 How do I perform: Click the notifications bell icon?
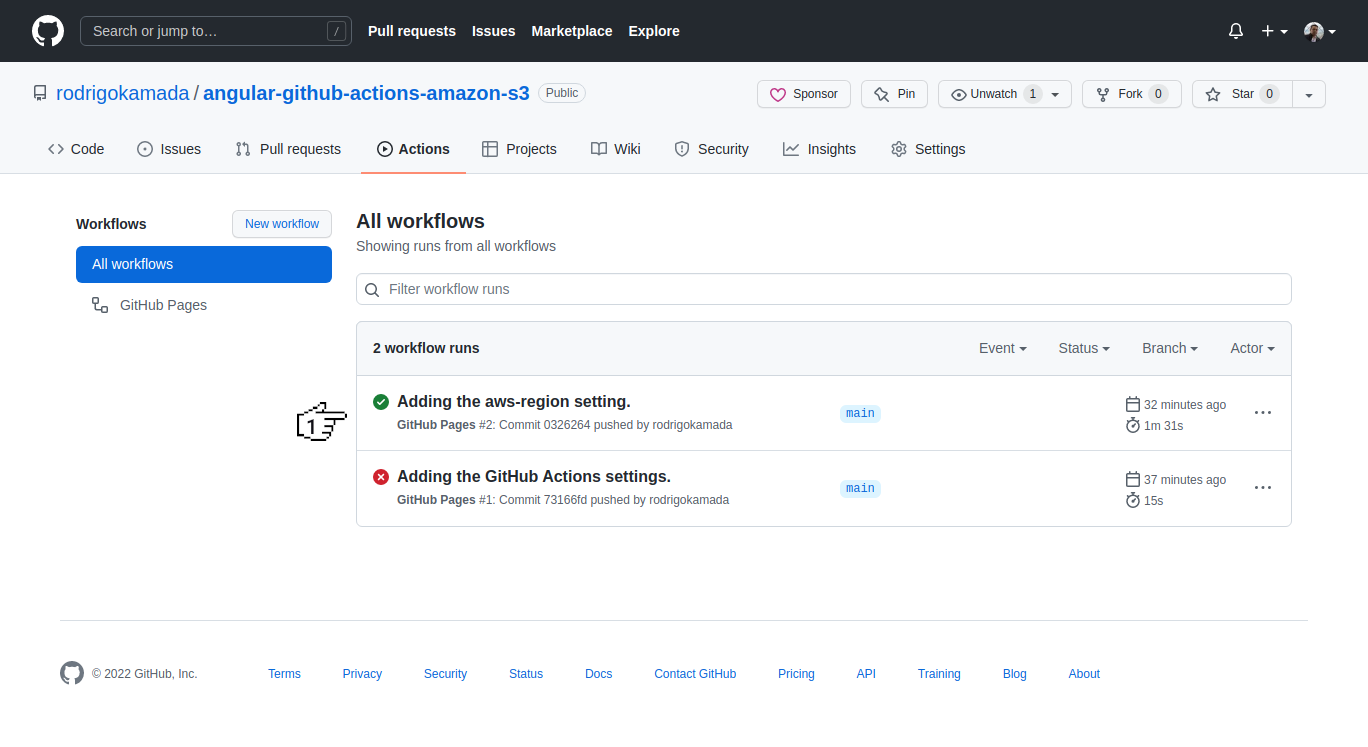pos(1235,31)
